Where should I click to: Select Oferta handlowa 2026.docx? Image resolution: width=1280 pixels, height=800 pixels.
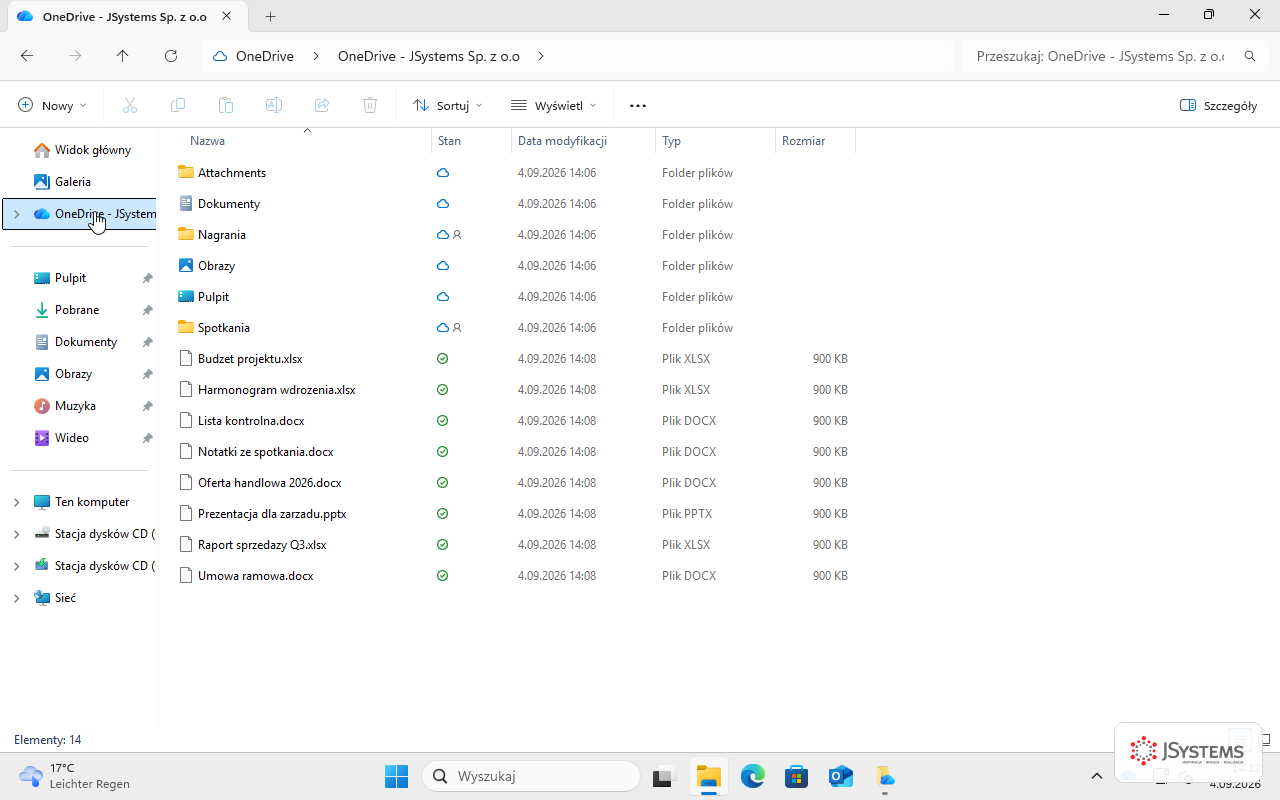[270, 483]
